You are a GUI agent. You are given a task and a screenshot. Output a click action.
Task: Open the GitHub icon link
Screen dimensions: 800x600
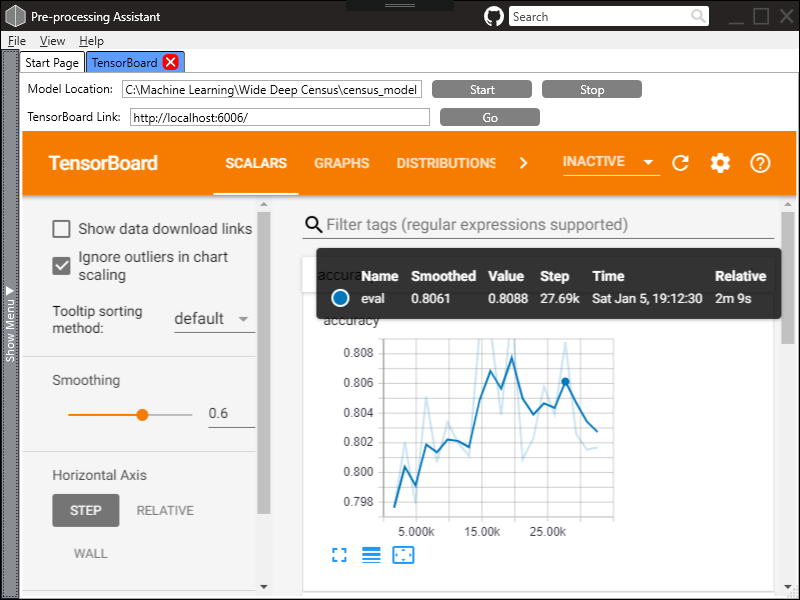[493, 17]
